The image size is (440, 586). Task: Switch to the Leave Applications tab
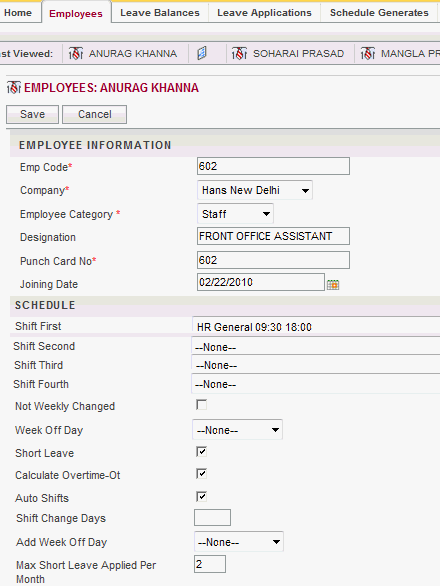pos(264,13)
